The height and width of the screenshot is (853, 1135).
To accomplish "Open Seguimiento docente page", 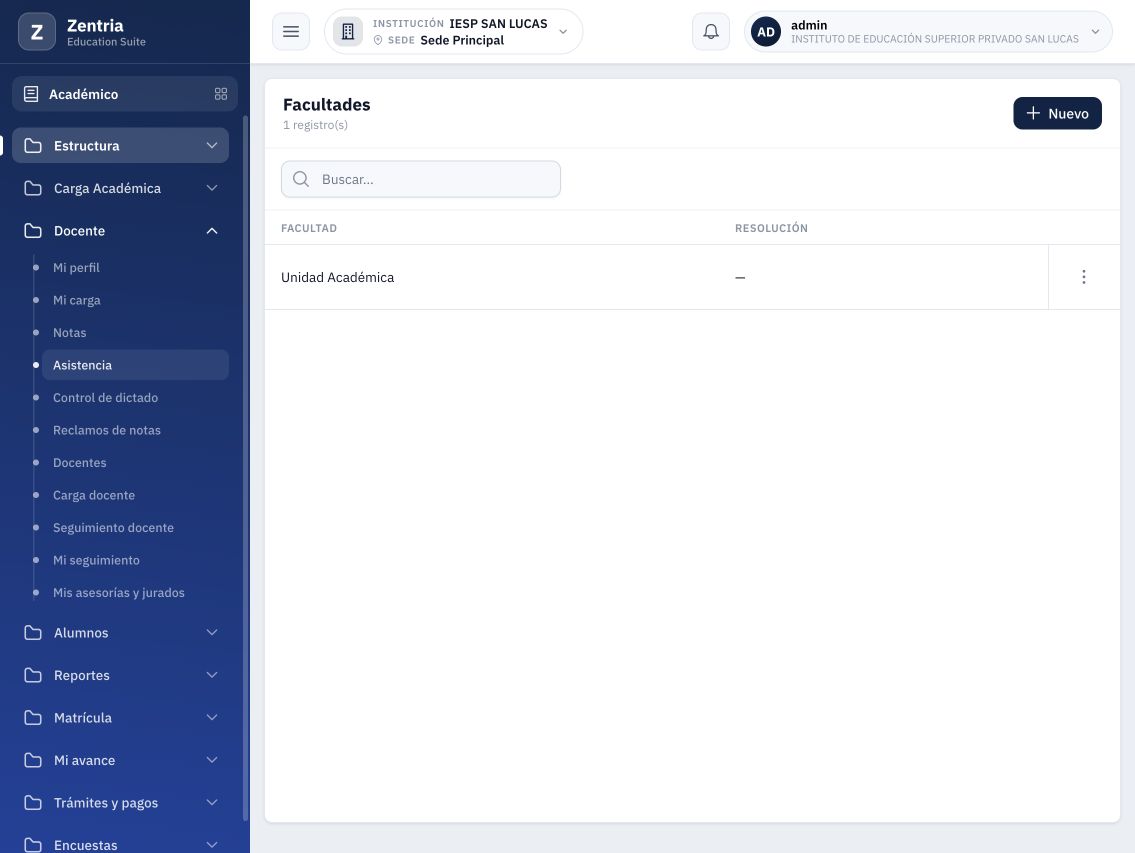I will (135, 528).
